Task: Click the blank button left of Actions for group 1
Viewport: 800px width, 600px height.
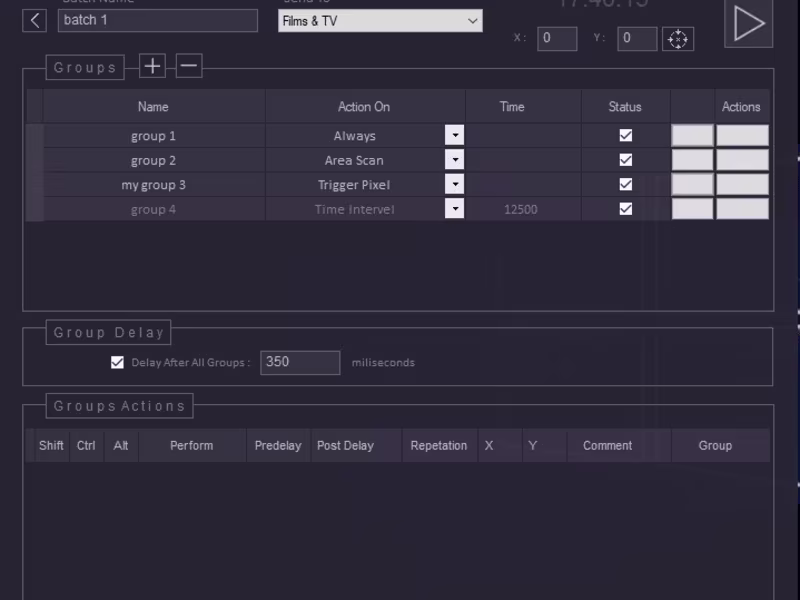Action: click(692, 135)
